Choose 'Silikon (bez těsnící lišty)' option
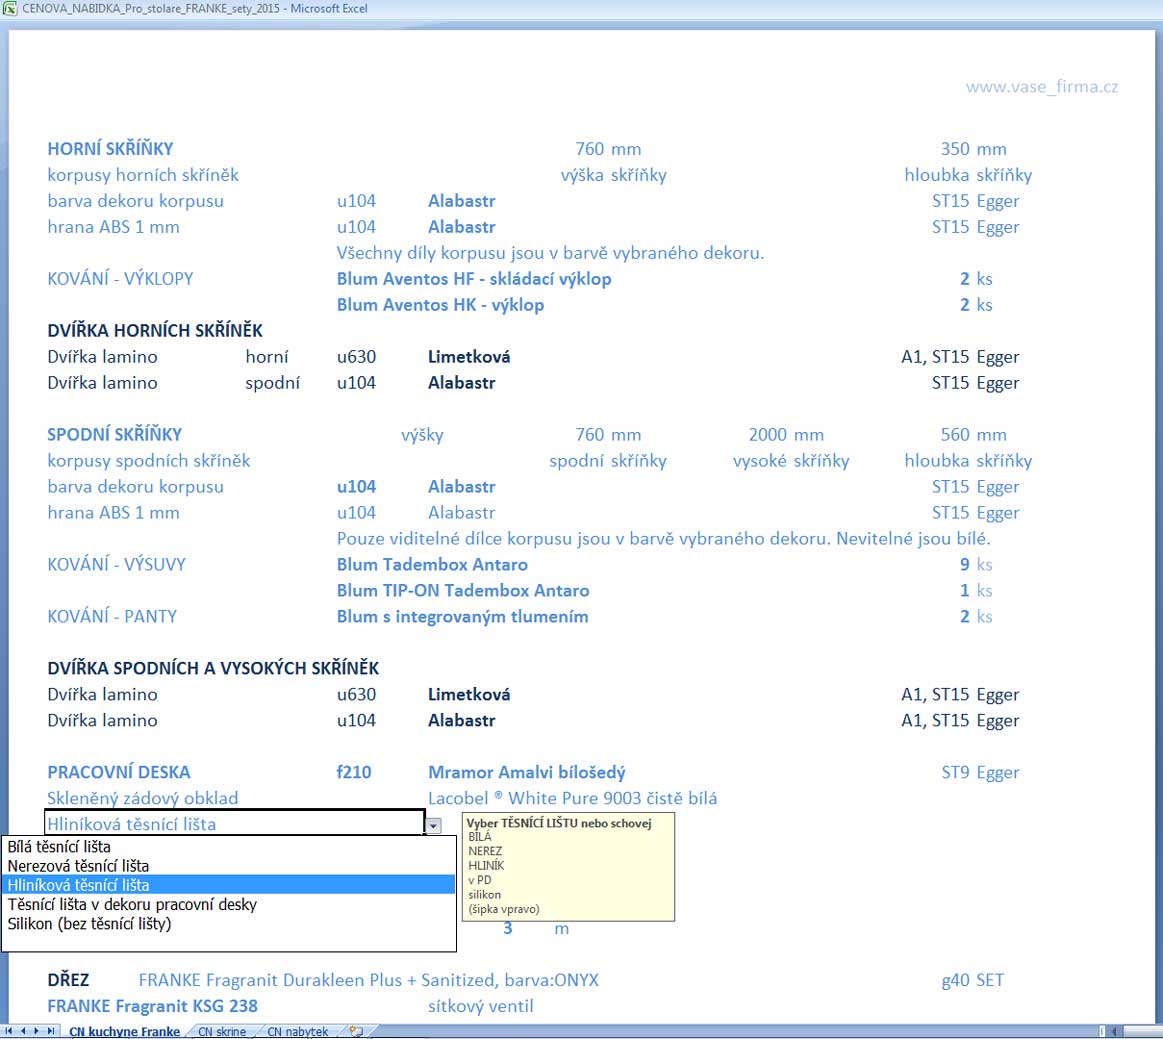The width and height of the screenshot is (1163, 1039). 228,924
